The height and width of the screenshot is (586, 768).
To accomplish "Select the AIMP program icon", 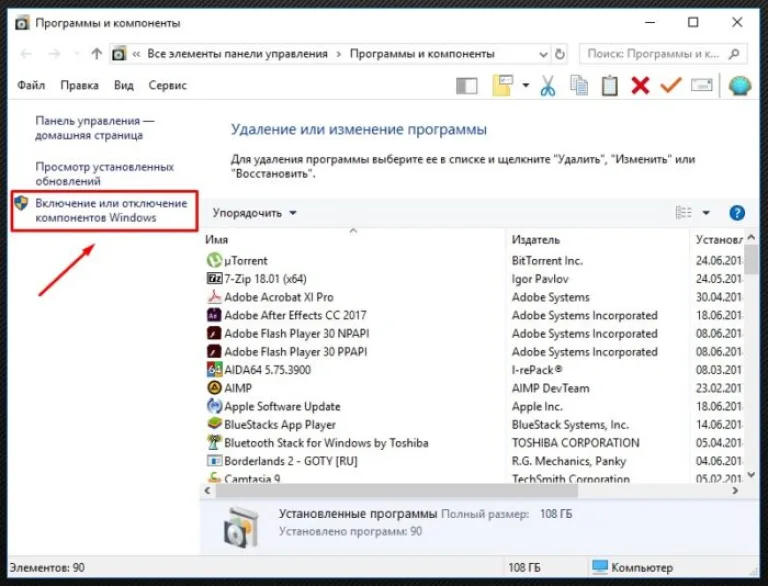I will (214, 388).
